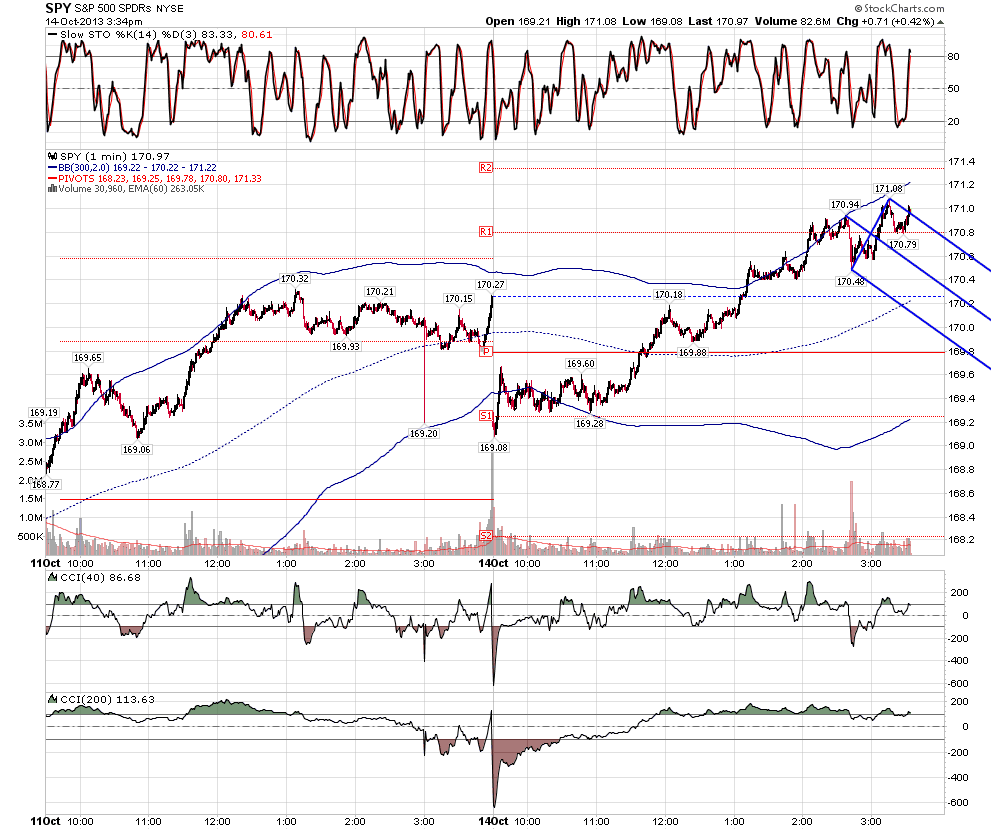Click the "Volume 82.6M" header value

point(792,21)
